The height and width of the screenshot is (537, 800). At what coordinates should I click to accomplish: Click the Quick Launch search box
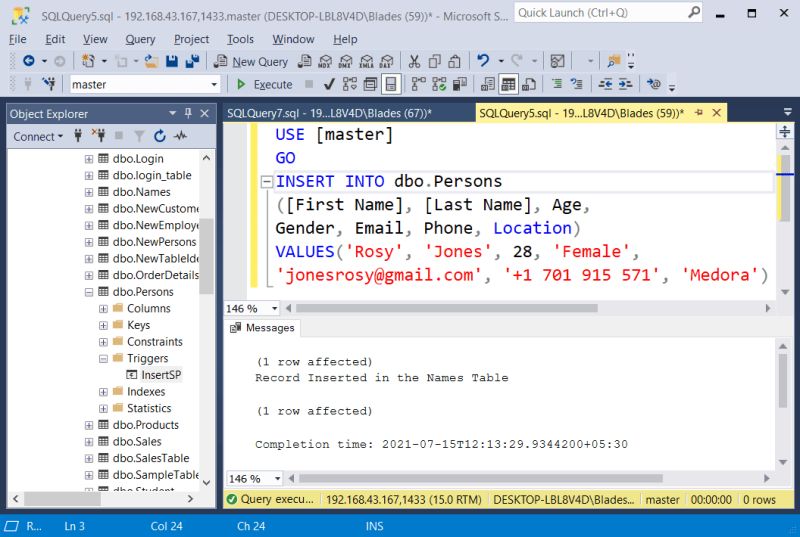point(608,13)
